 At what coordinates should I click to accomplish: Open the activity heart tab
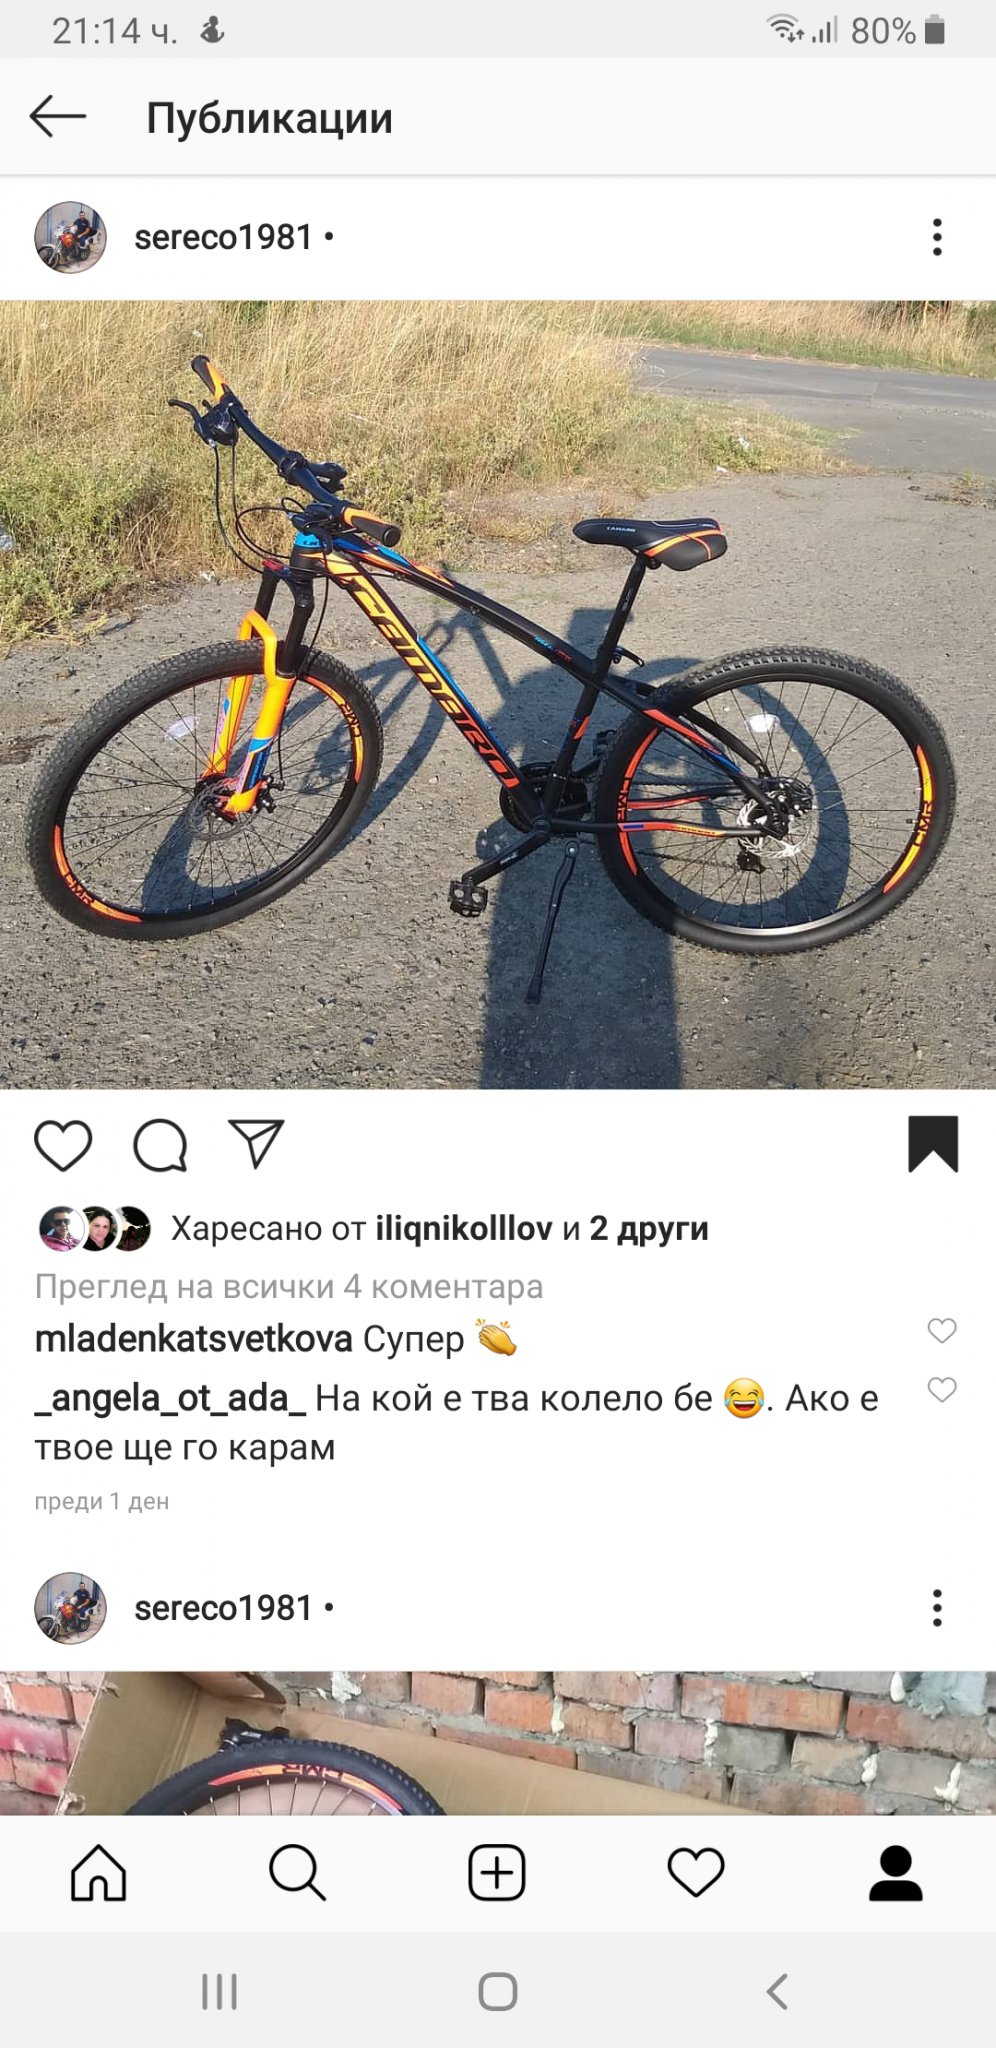pos(696,1872)
